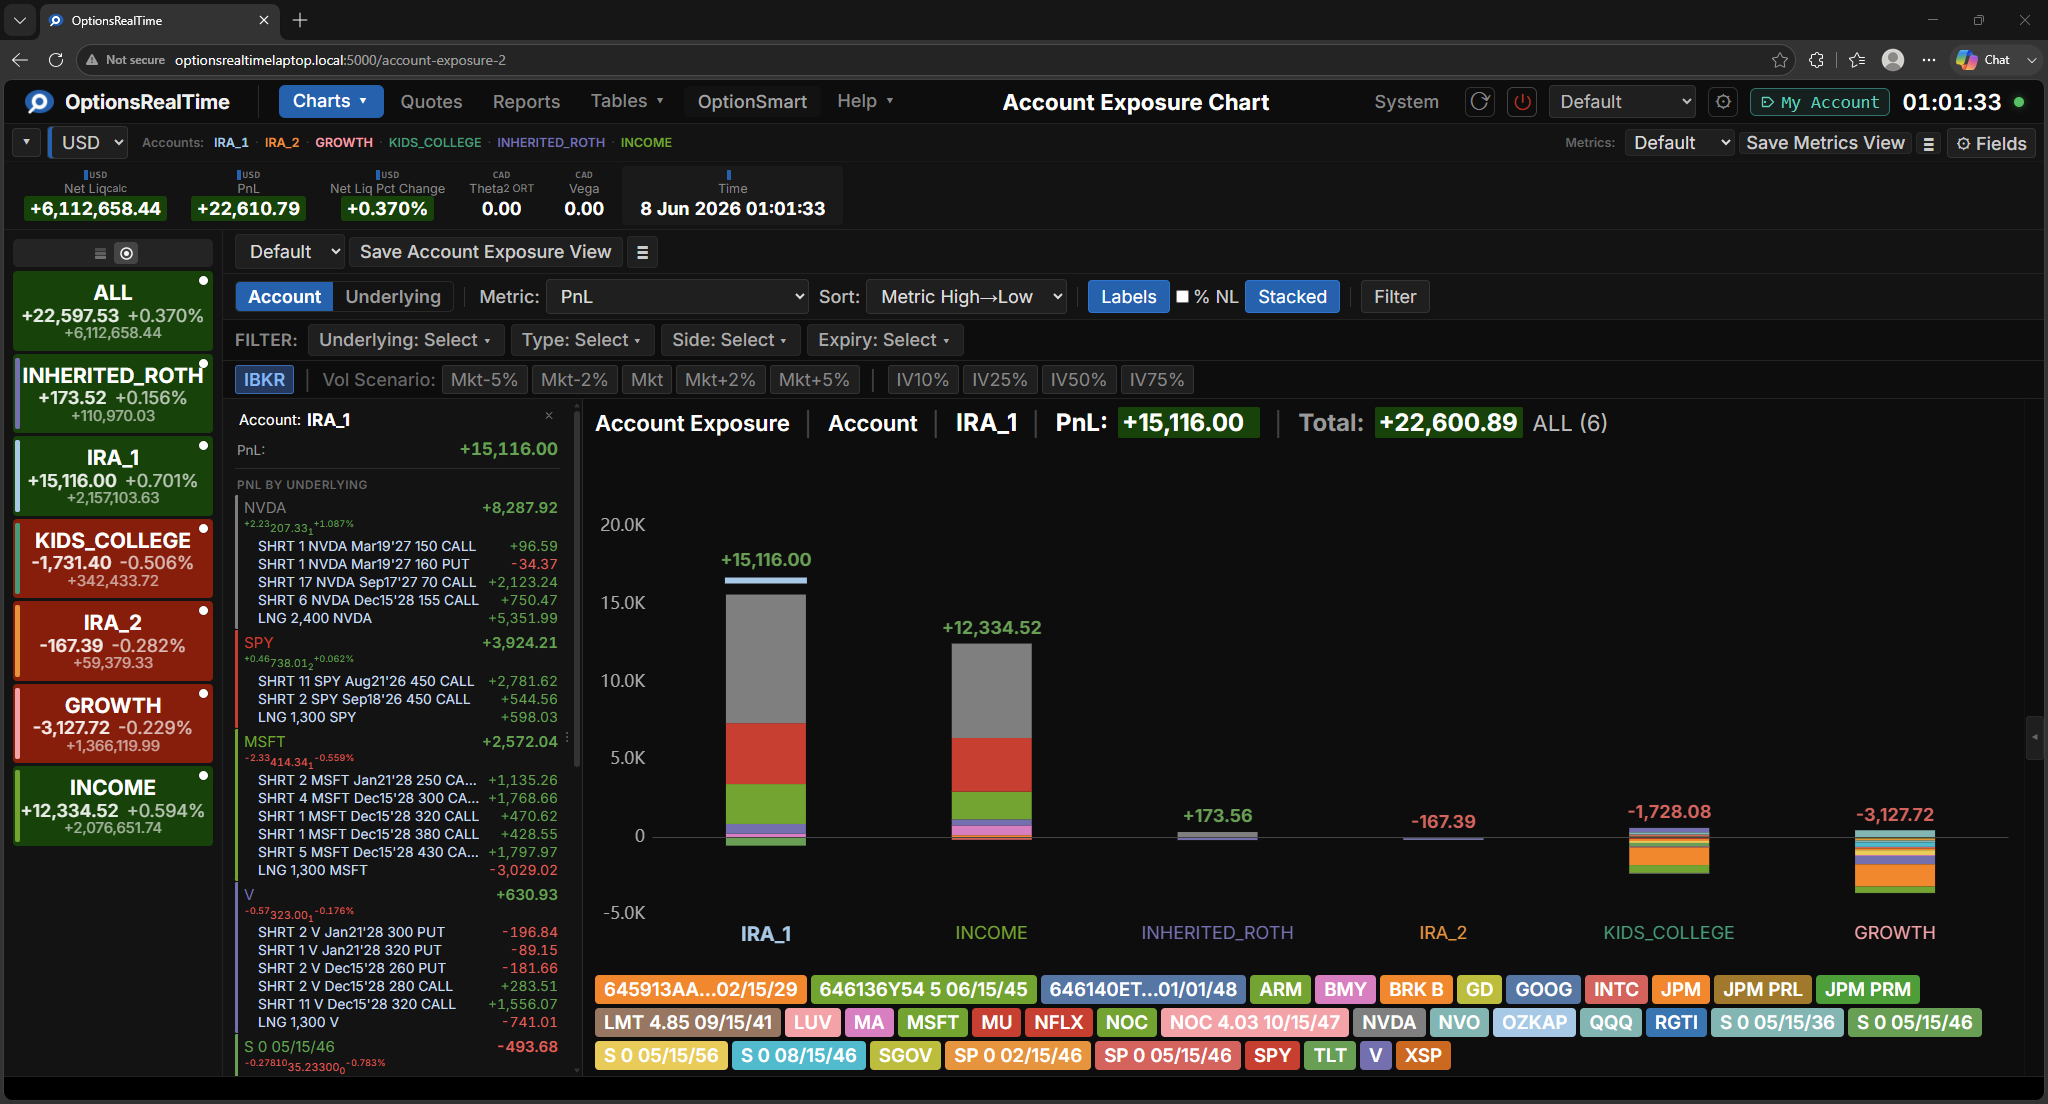Toggle the Stacked chart mode
The height and width of the screenshot is (1104, 2048).
(x=1292, y=297)
